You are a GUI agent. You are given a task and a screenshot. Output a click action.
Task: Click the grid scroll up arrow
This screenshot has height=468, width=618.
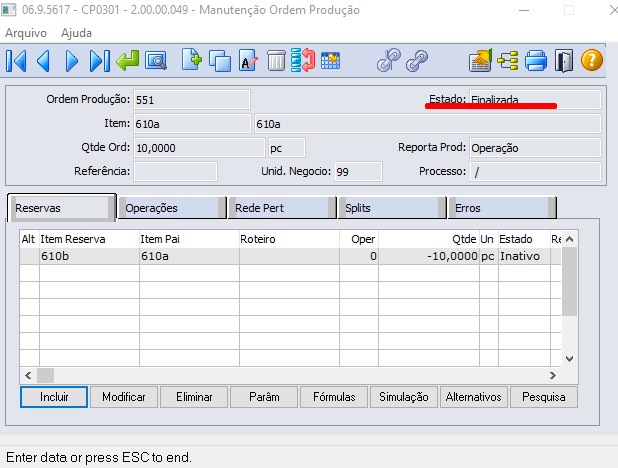(x=569, y=239)
